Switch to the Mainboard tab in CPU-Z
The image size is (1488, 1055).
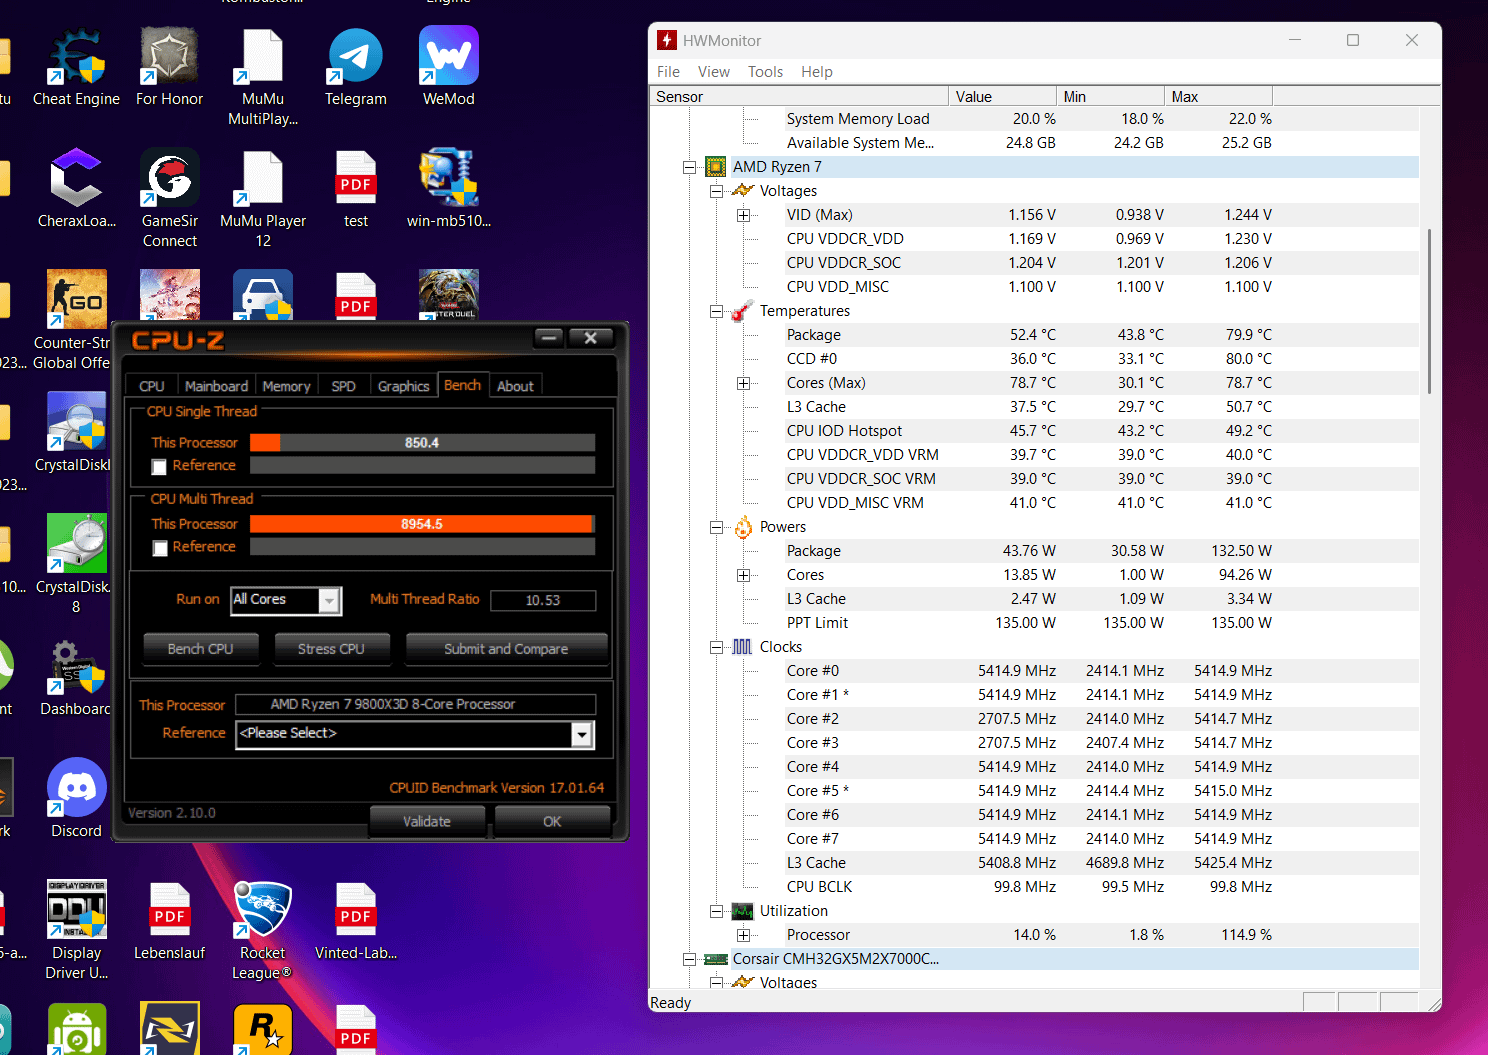[x=216, y=386]
